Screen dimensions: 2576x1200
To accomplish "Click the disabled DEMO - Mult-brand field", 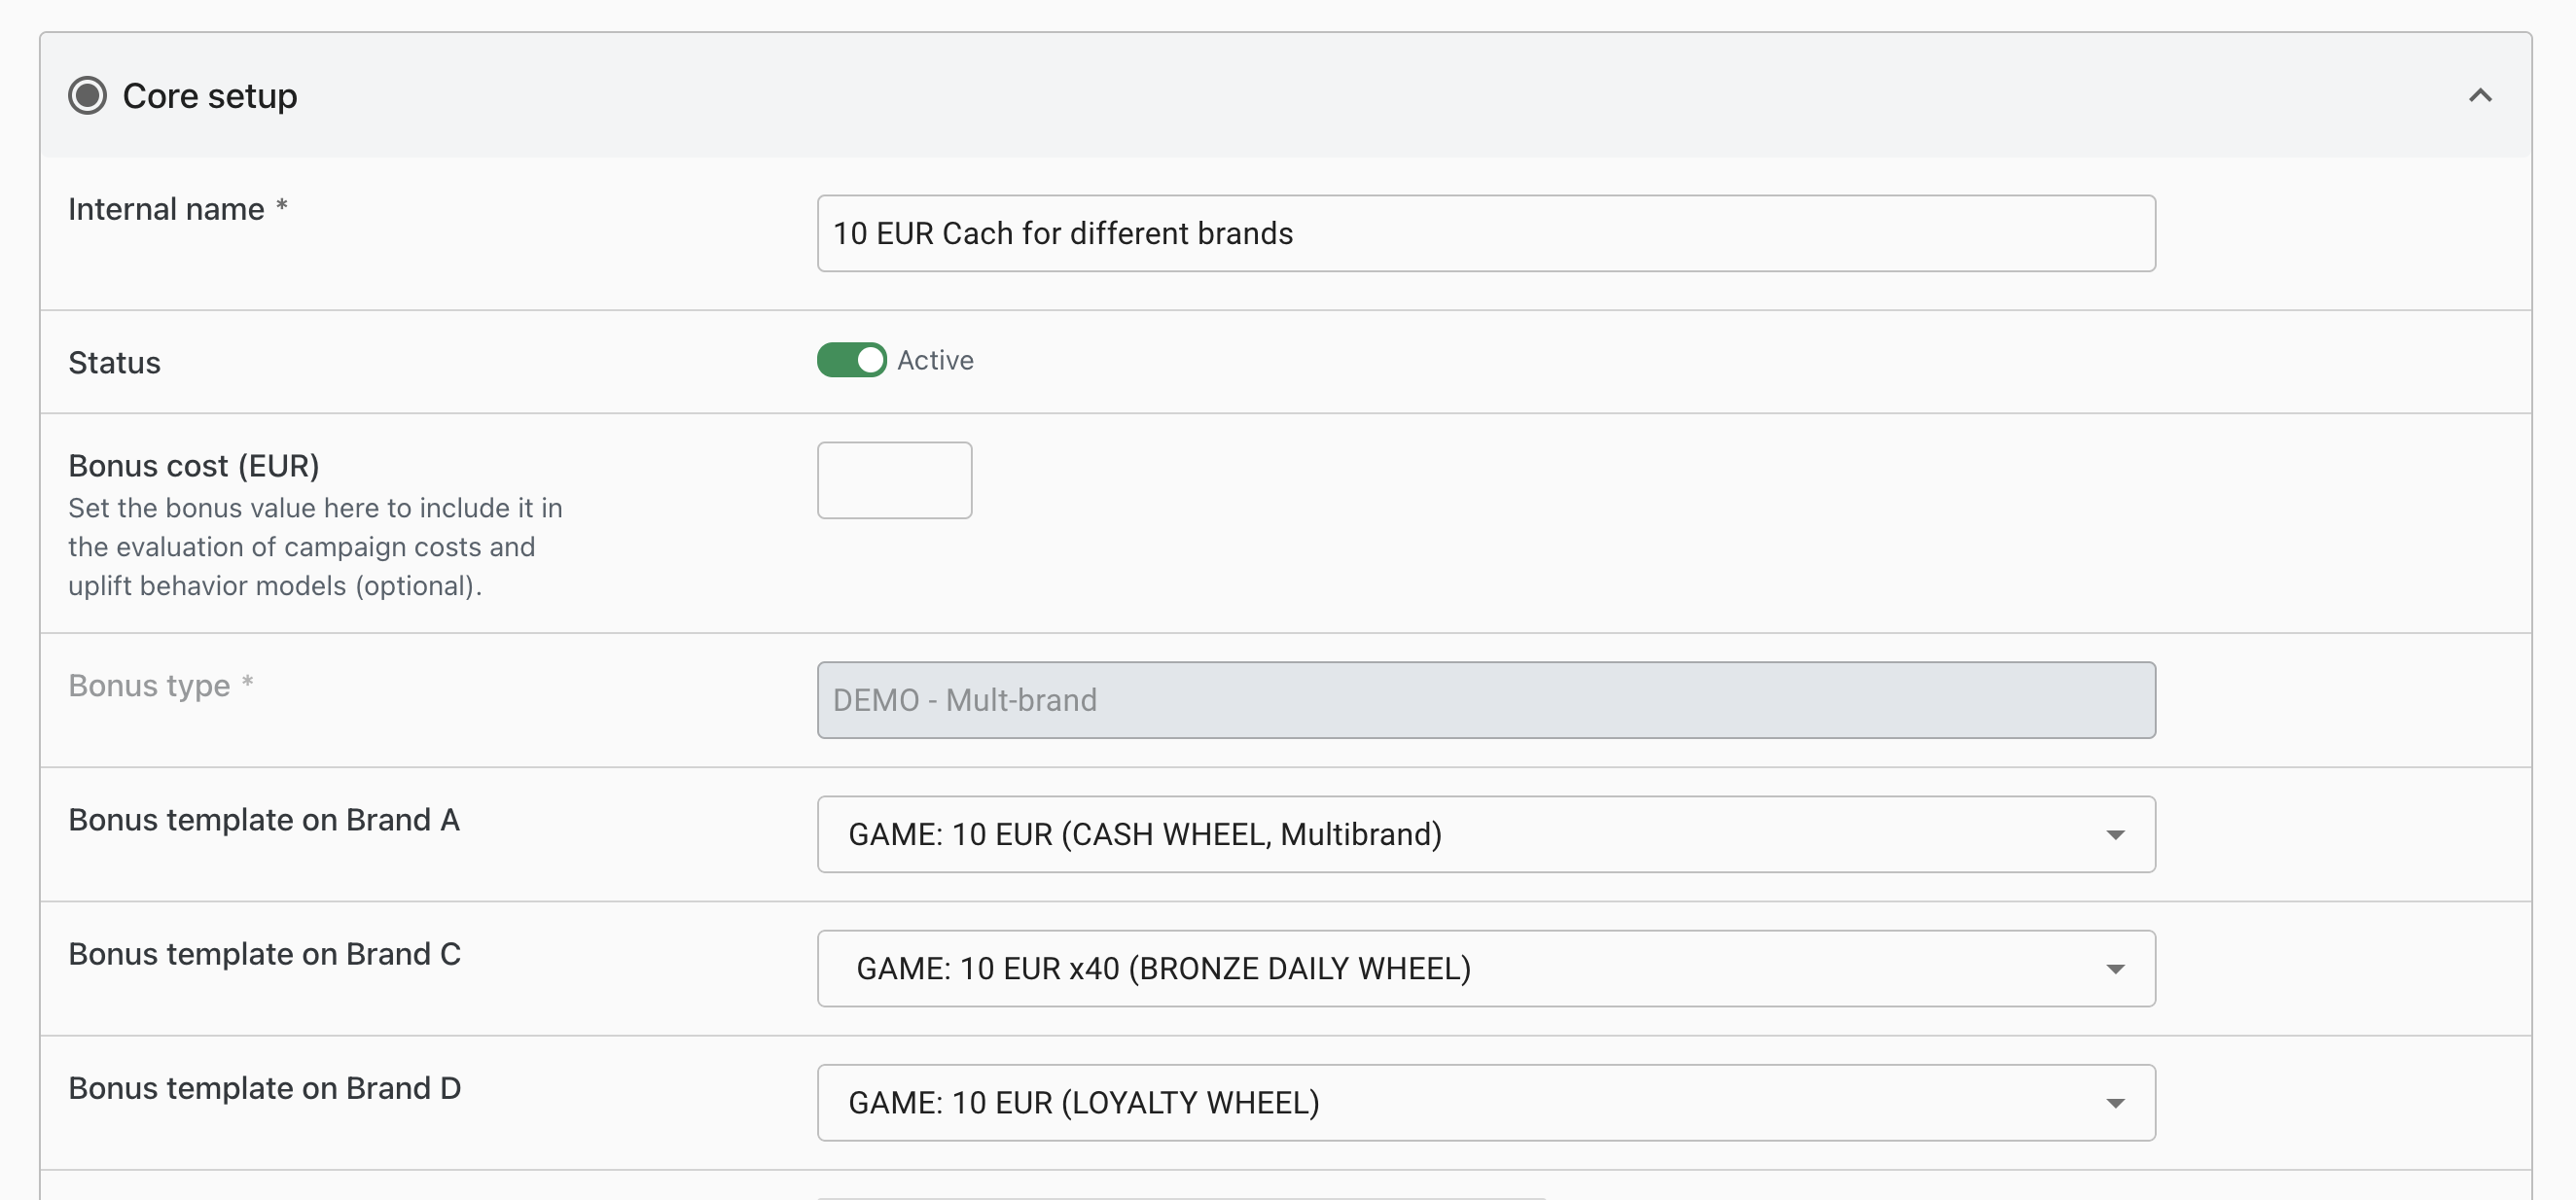I will 1485,700.
